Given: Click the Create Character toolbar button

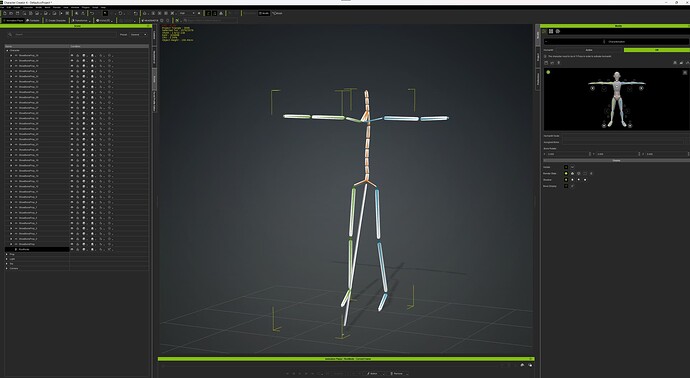Looking at the screenshot, I should [x=55, y=20].
